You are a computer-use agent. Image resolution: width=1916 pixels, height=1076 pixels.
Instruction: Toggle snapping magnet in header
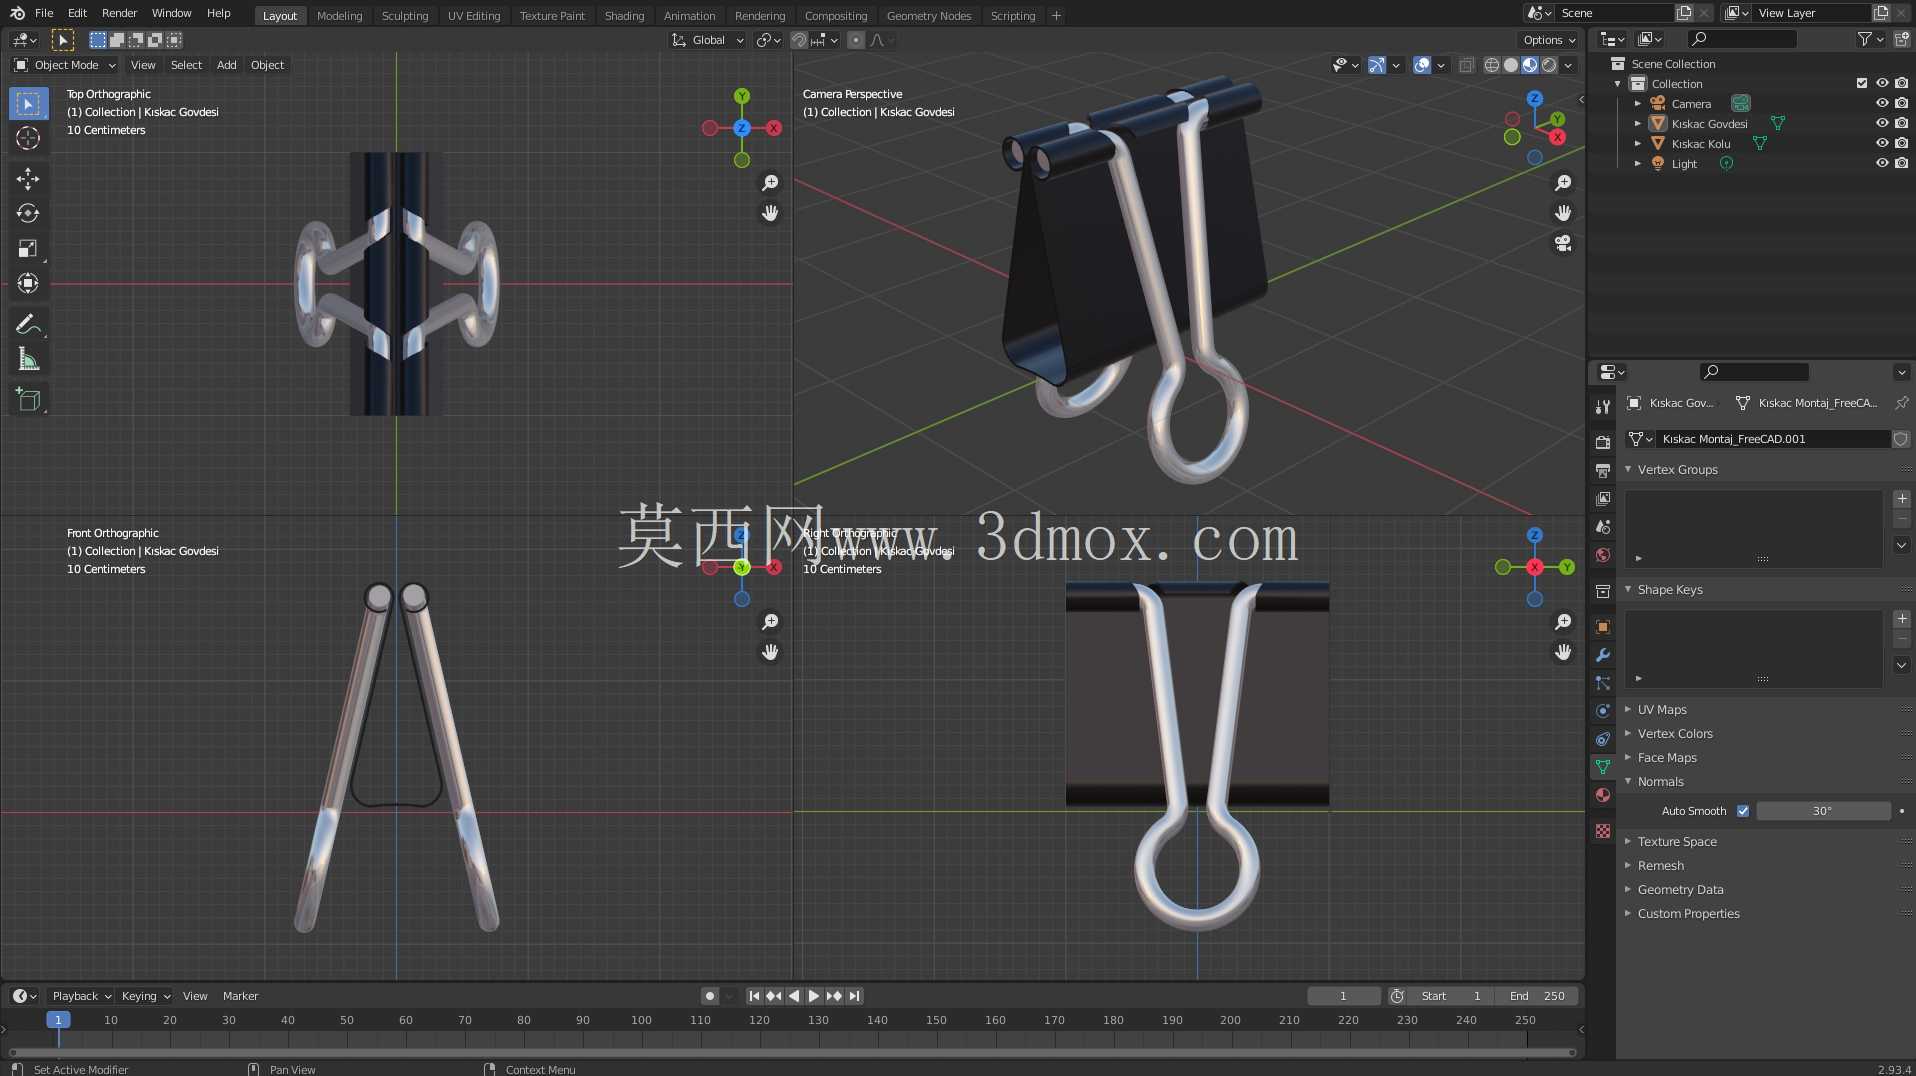click(x=799, y=40)
